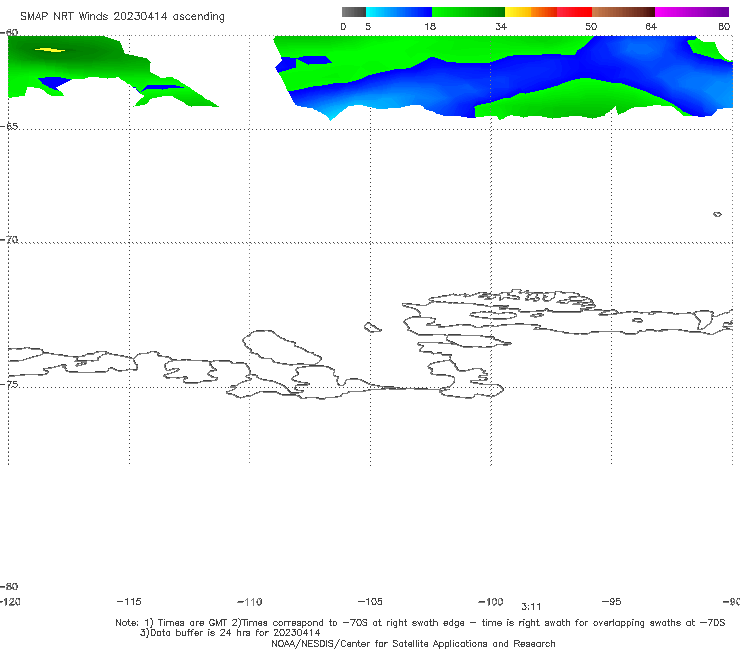Click the color bar label '18'
This screenshot has height=650, width=740.
(x=430, y=26)
